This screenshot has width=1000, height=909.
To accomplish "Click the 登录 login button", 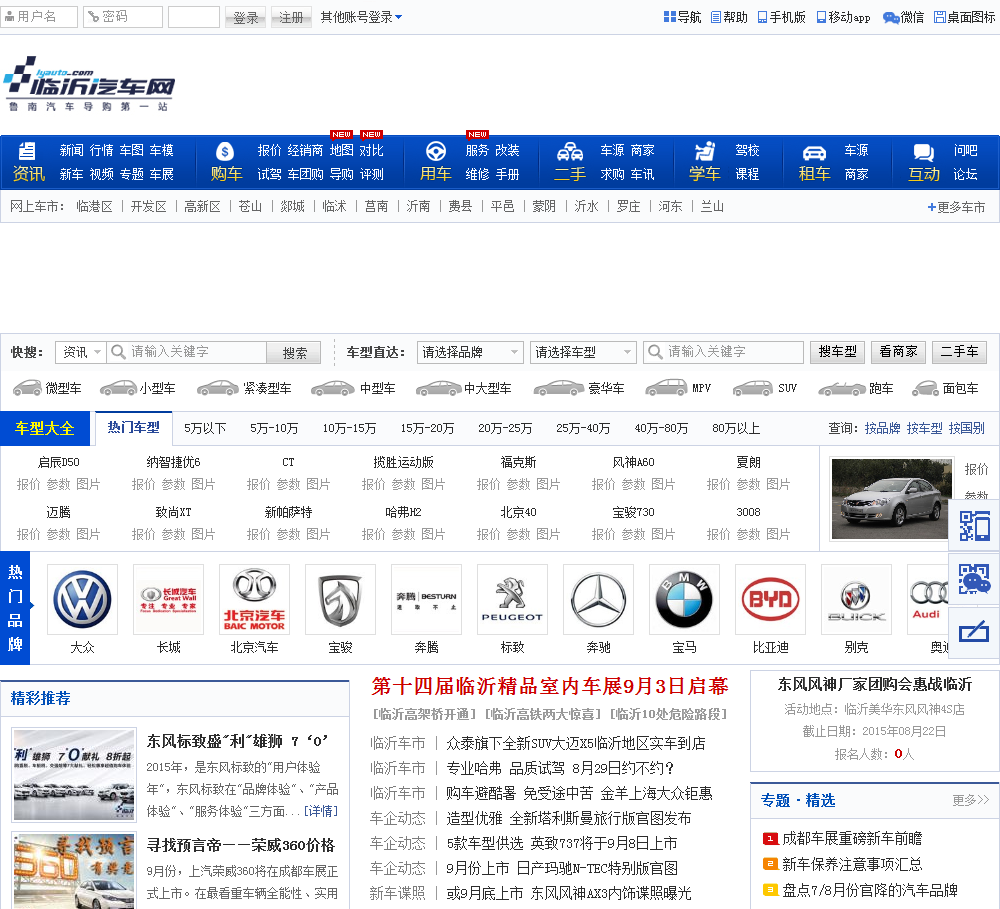I will pos(246,17).
